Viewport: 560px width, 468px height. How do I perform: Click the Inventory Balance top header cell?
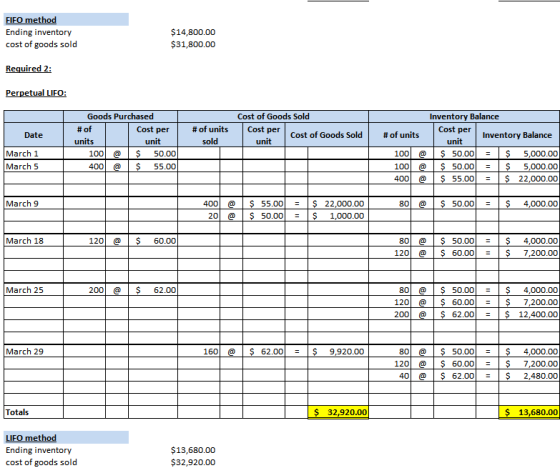[x=464, y=116]
